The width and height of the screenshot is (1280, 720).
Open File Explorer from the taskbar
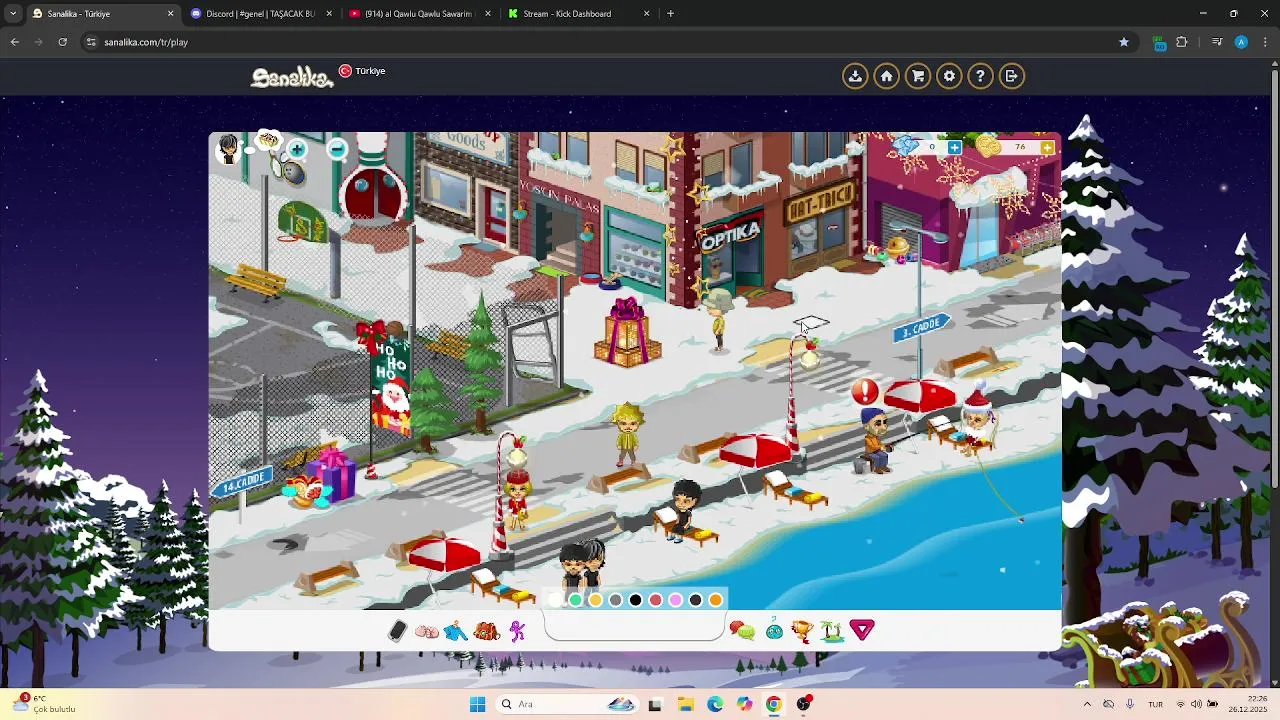[x=685, y=704]
